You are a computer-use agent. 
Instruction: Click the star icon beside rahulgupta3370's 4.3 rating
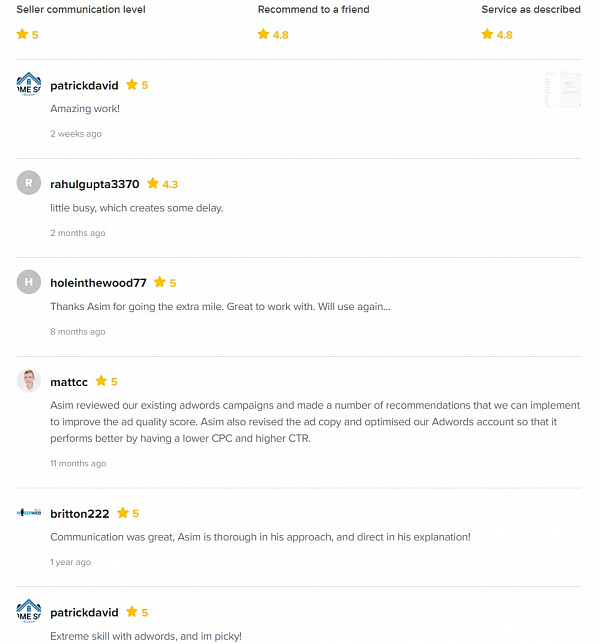(x=153, y=183)
